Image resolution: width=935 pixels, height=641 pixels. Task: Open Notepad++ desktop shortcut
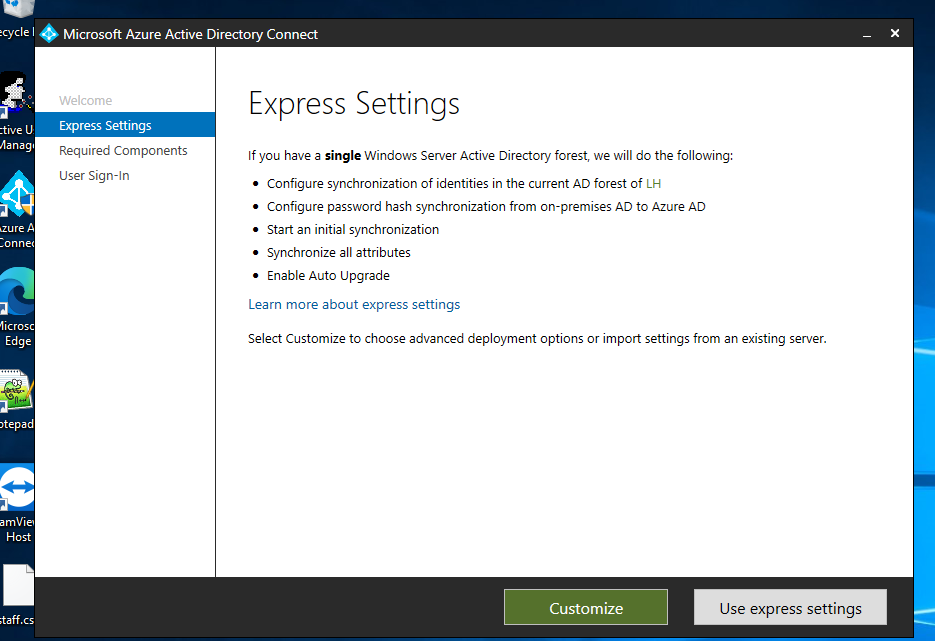(x=17, y=400)
